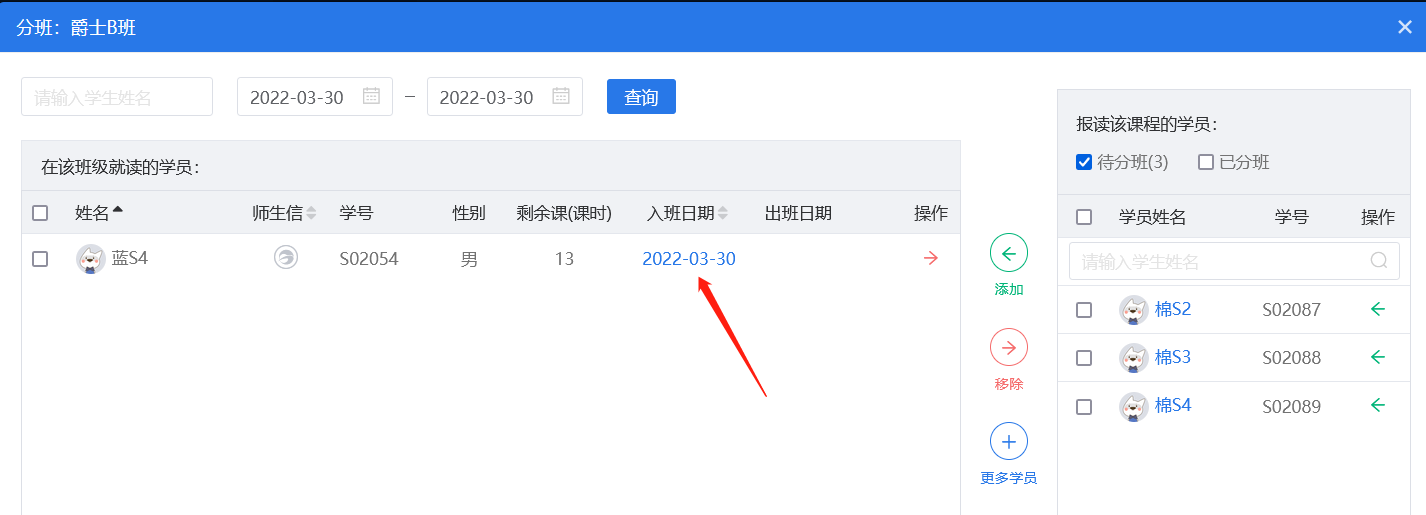Focus the right panel student name search box
Image resolution: width=1426 pixels, height=515 pixels.
click(x=1234, y=261)
